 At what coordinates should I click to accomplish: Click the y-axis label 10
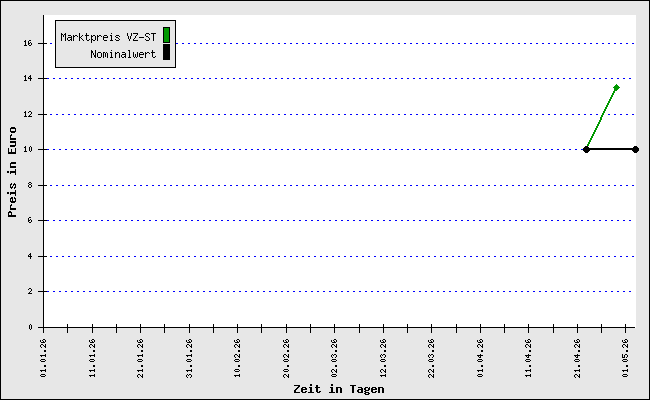(x=28, y=150)
